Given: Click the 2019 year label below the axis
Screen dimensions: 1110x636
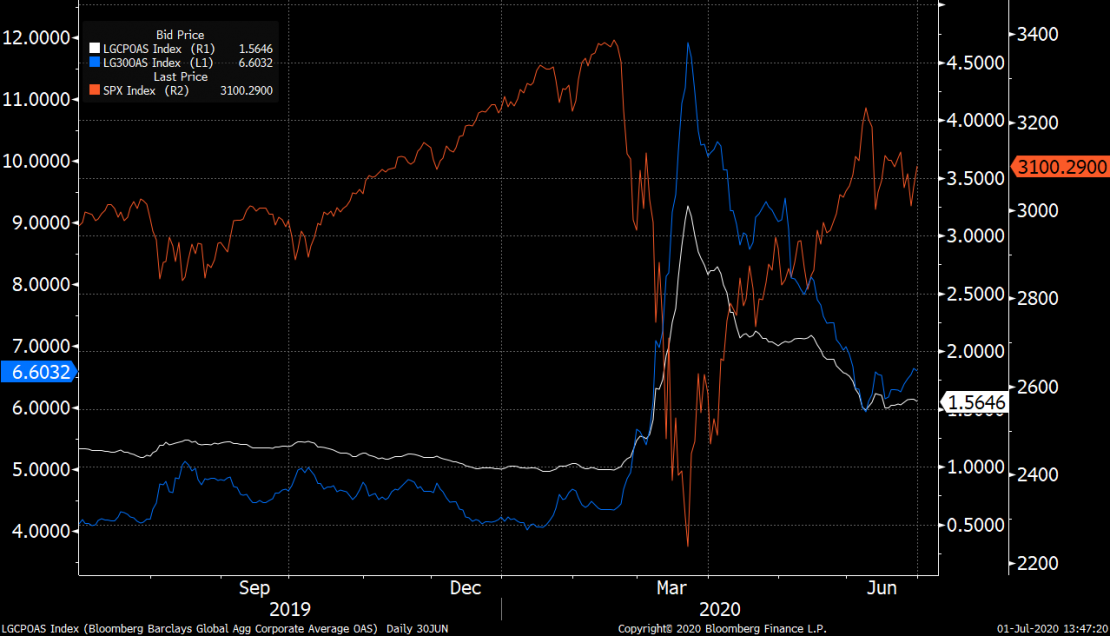Looking at the screenshot, I should [x=290, y=609].
